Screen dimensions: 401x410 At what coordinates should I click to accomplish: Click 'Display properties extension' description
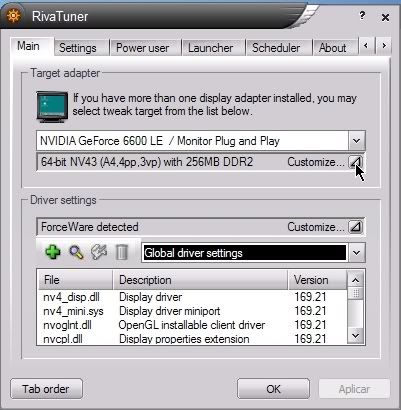click(x=184, y=339)
